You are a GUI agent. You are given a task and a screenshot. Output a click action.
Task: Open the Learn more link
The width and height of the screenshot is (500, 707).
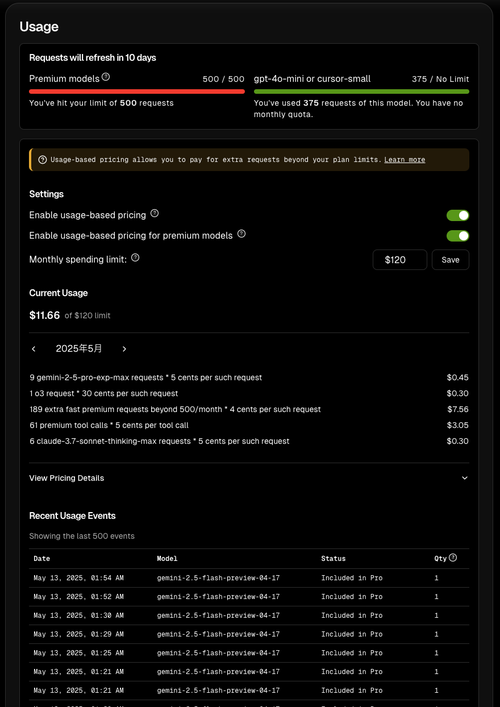[x=404, y=160]
